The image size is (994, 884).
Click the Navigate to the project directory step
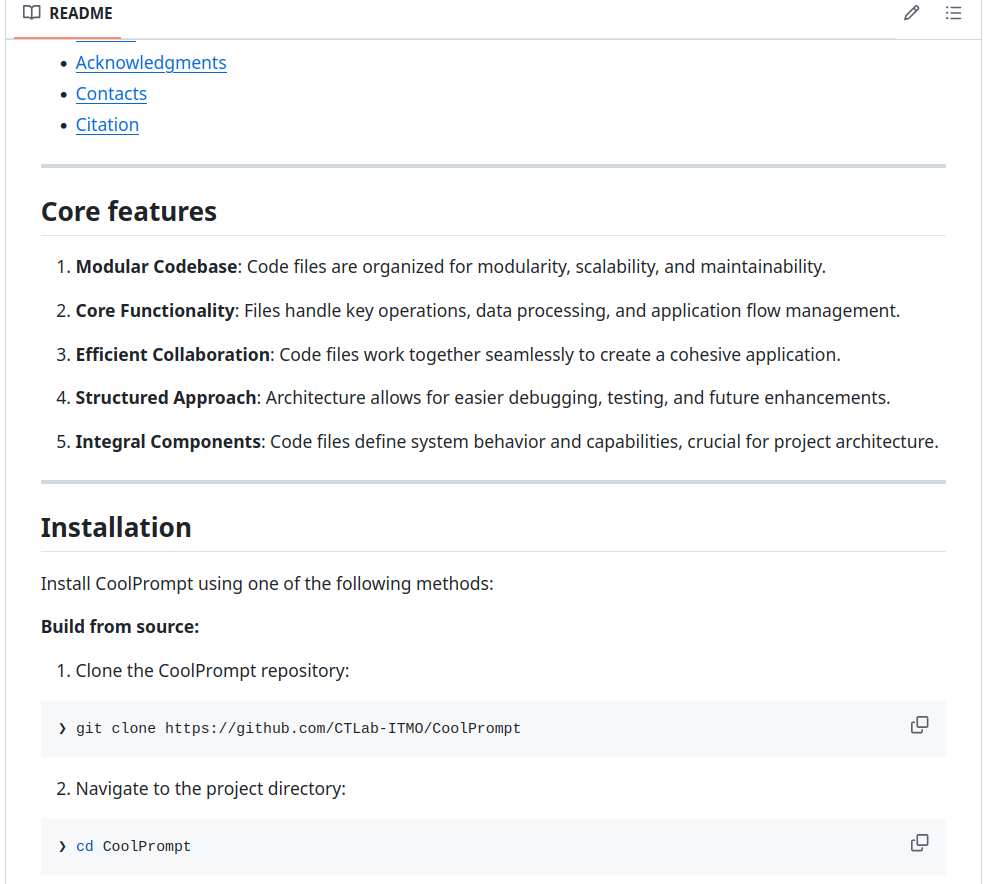click(210, 789)
